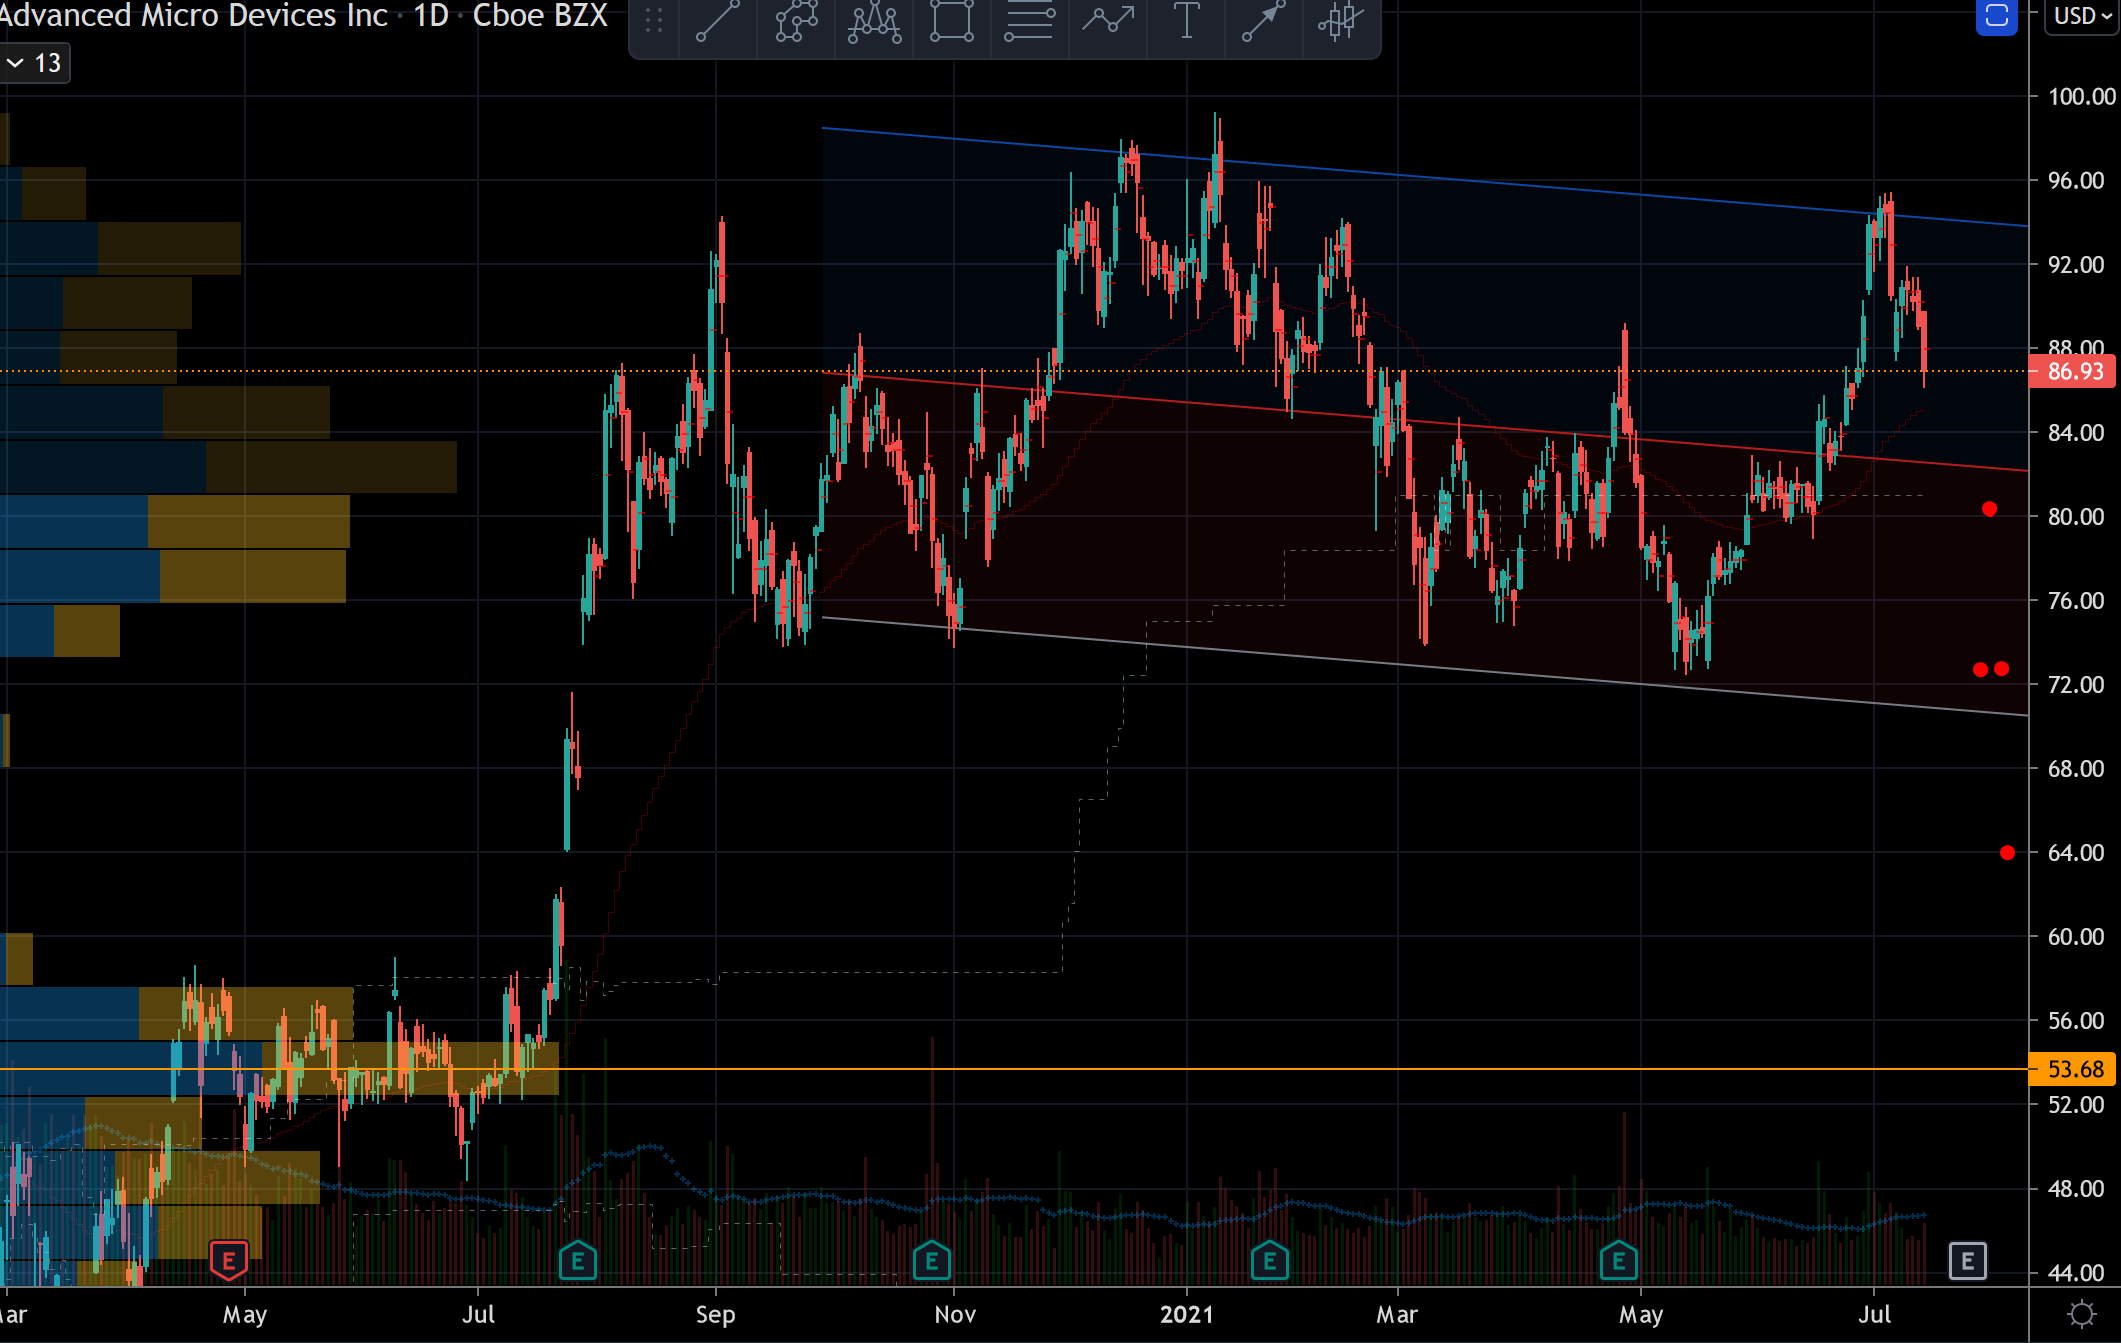The width and height of the screenshot is (2121, 1343).
Task: Select the XABCD pattern tool
Action: point(796,21)
